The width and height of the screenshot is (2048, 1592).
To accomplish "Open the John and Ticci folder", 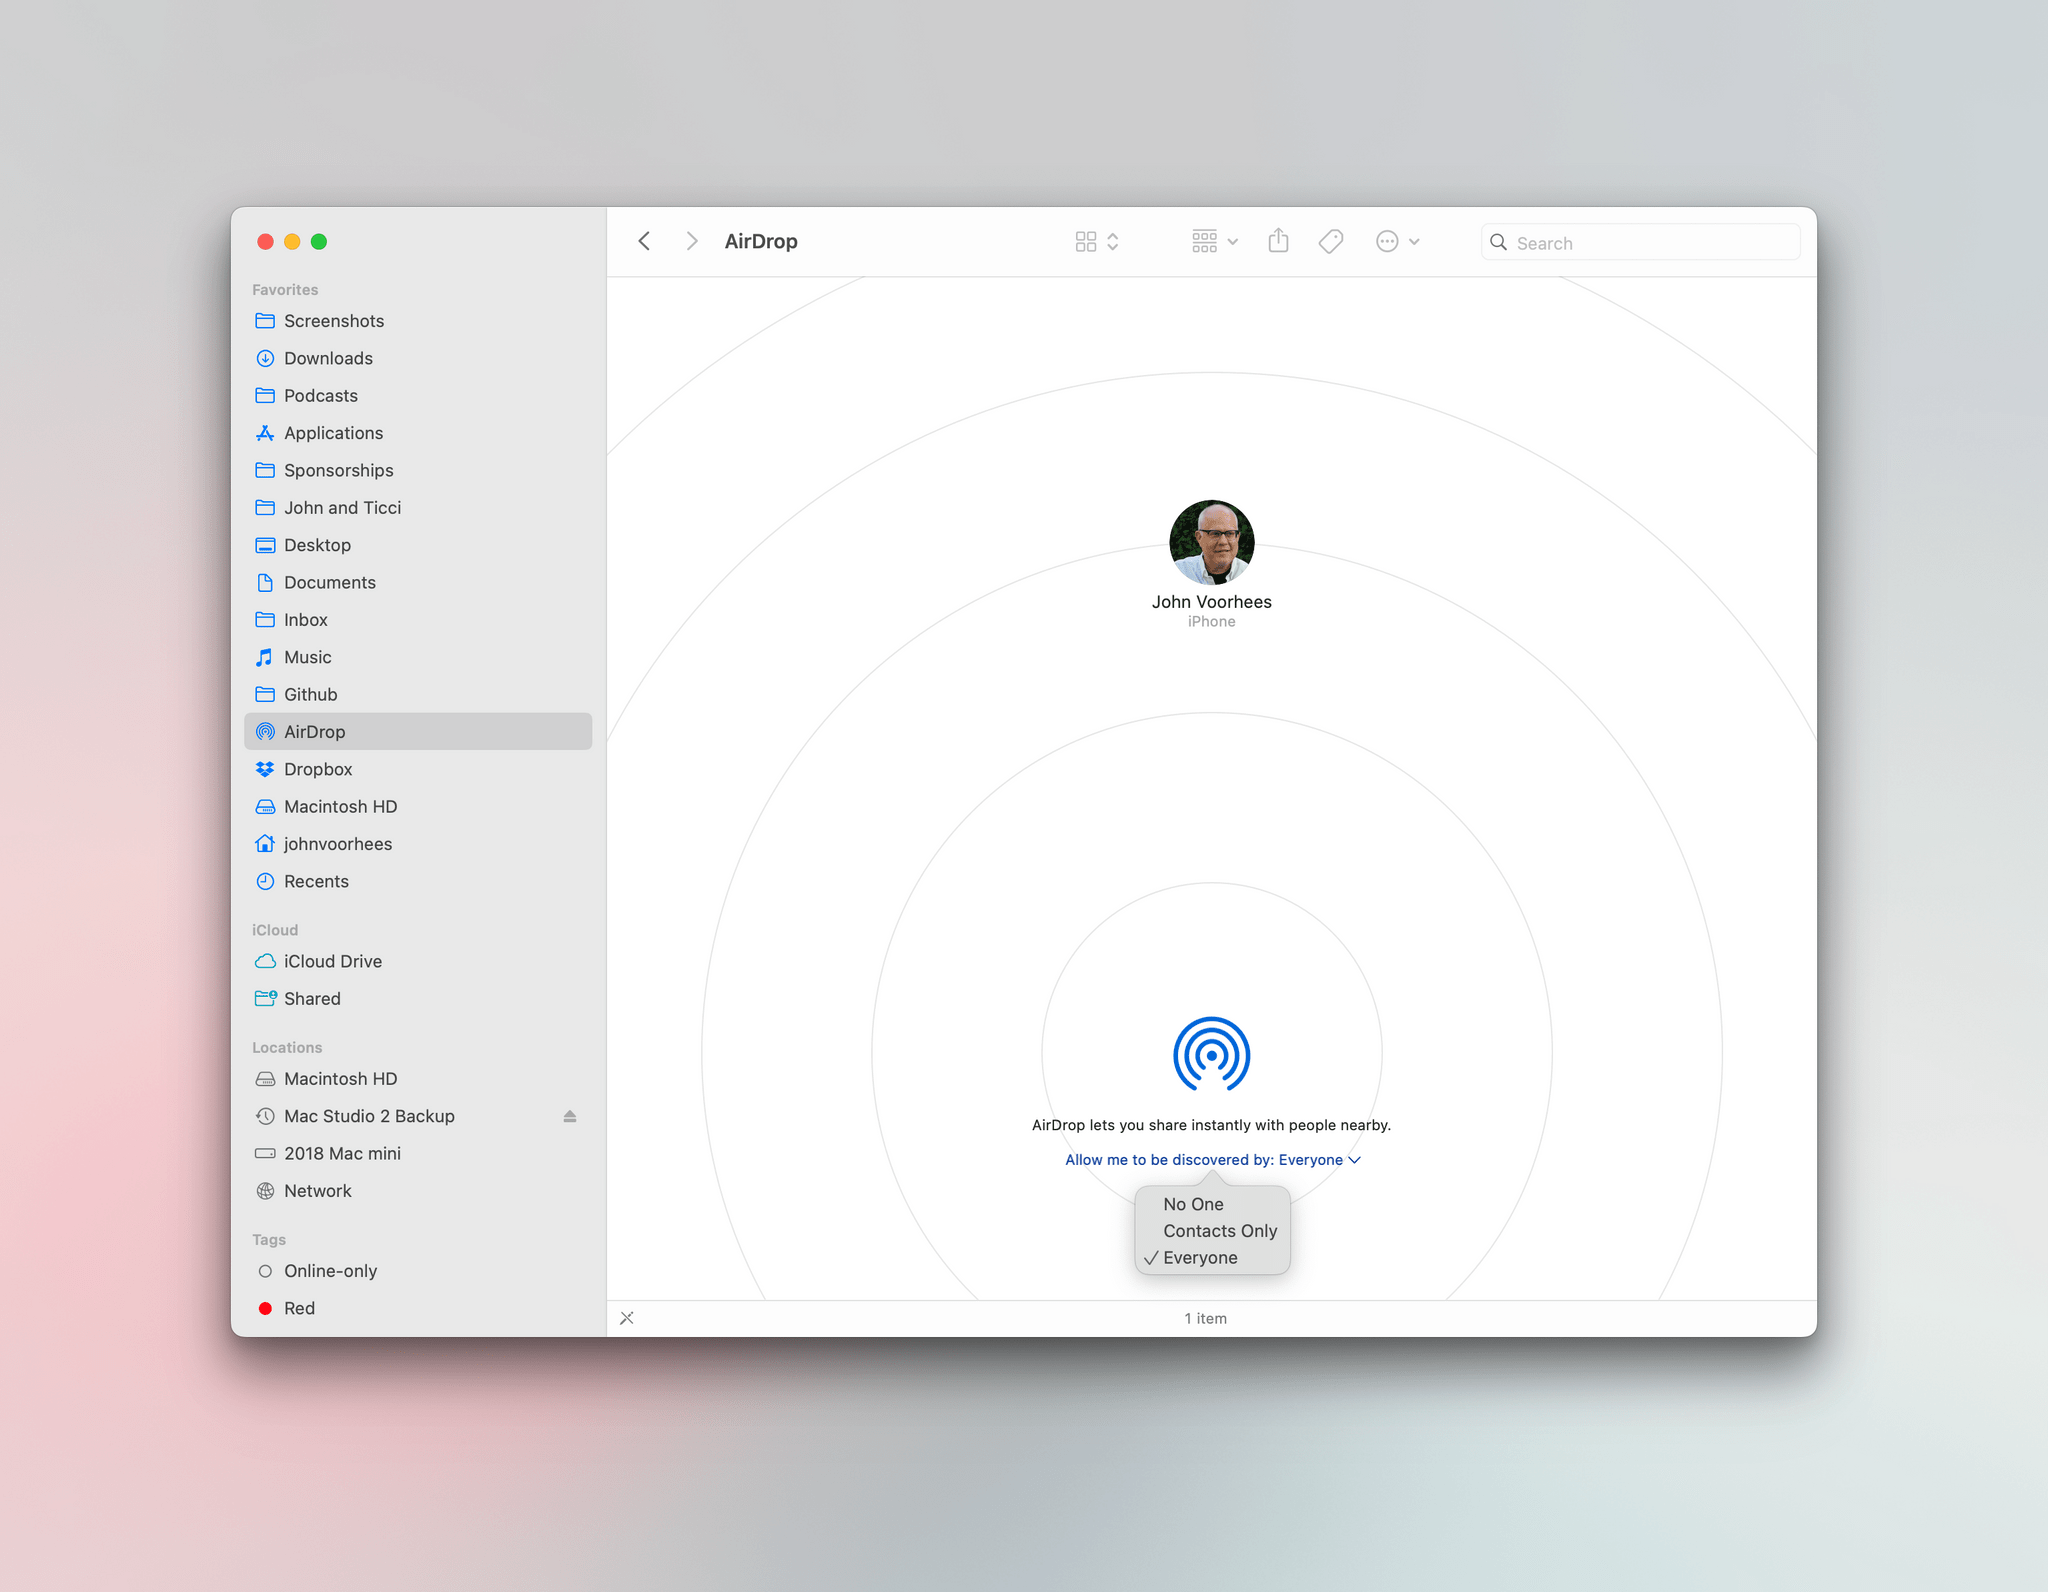I will point(418,507).
